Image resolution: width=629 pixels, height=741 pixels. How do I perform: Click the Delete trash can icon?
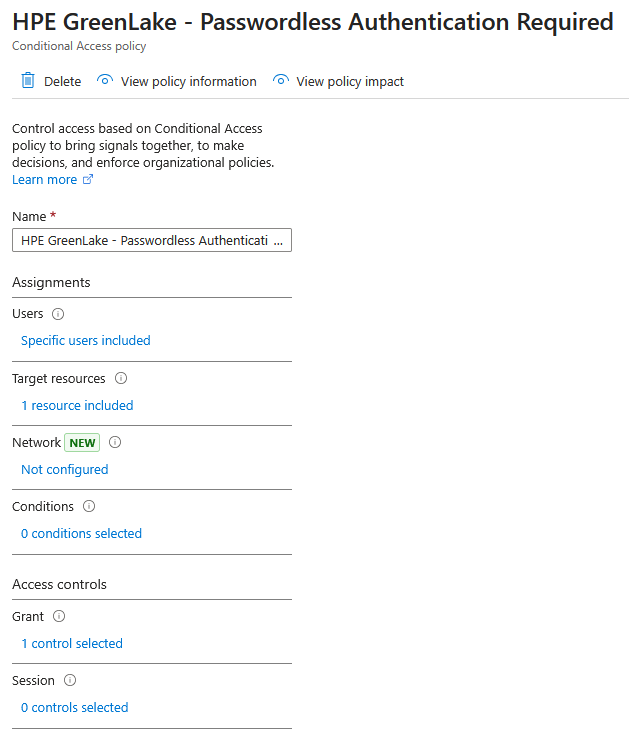pyautogui.click(x=28, y=81)
